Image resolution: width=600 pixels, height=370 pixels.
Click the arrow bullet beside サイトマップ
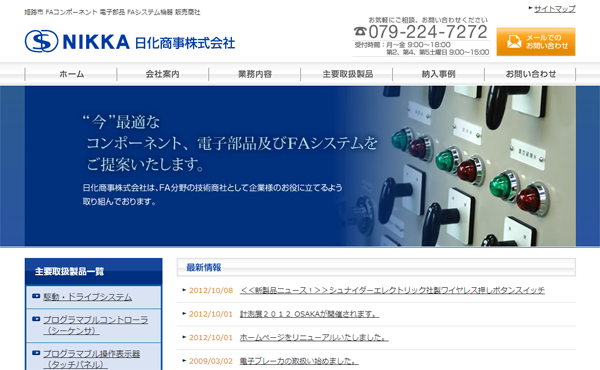tap(530, 8)
